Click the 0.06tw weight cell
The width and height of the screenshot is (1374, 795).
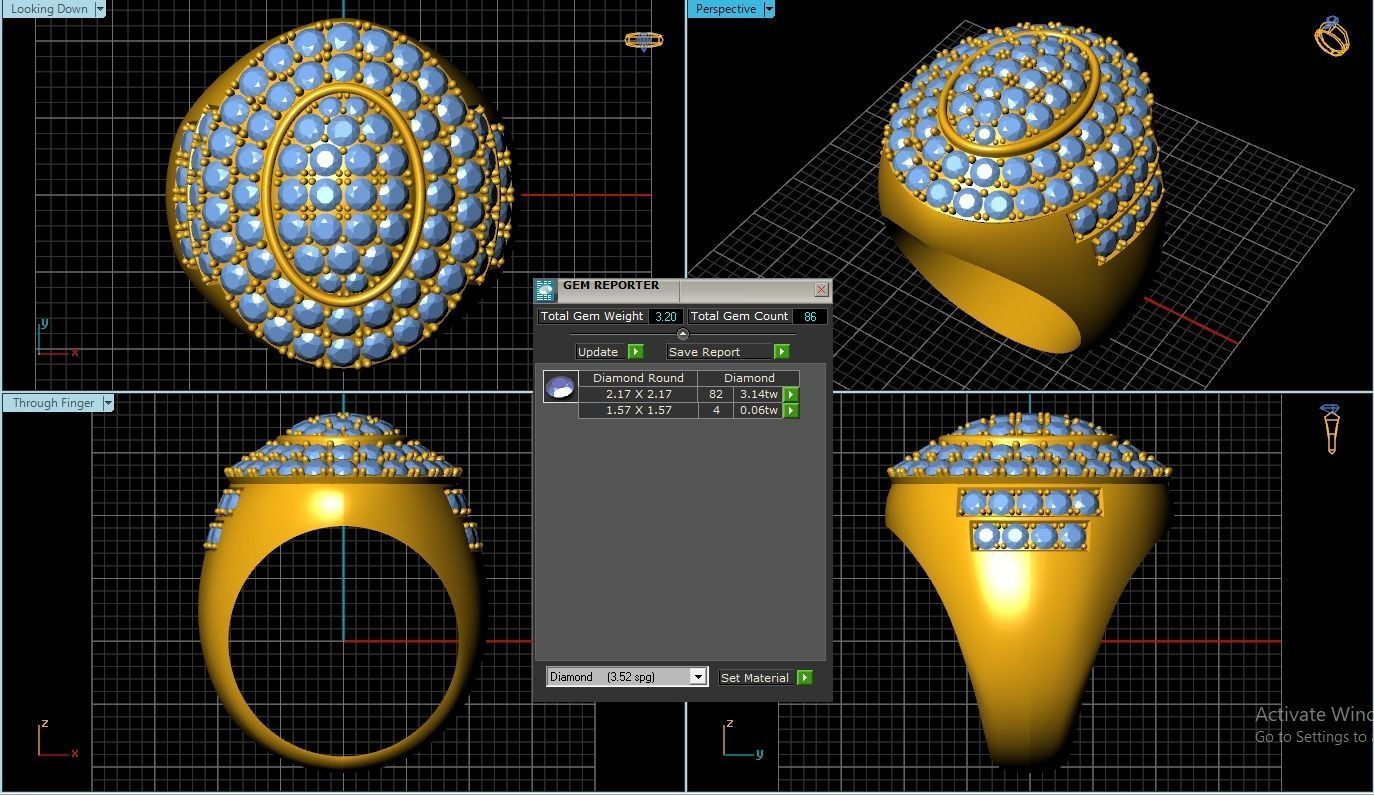coord(759,411)
